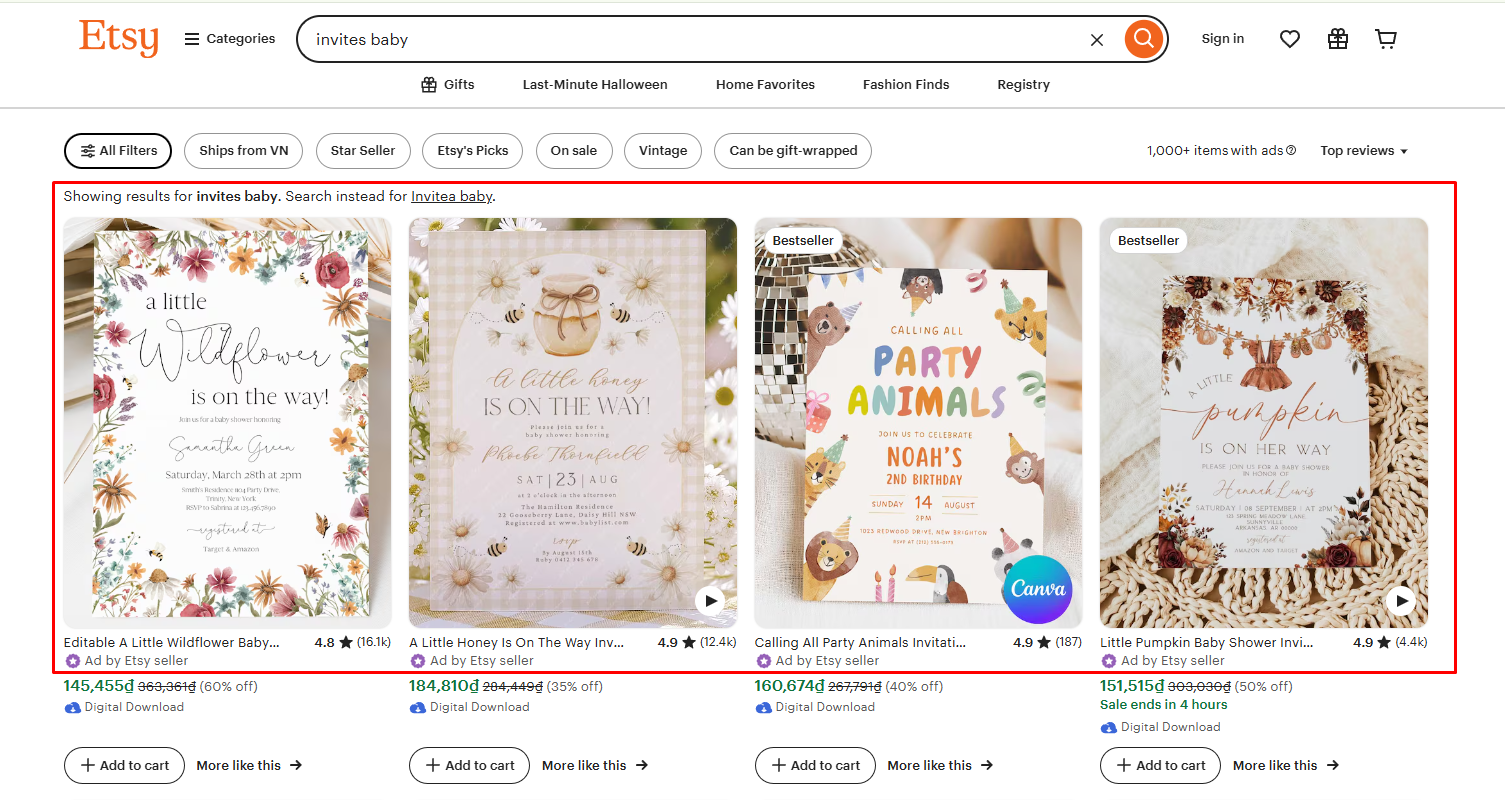The height and width of the screenshot is (800, 1505).
Task: Click Sign in
Action: tap(1223, 39)
